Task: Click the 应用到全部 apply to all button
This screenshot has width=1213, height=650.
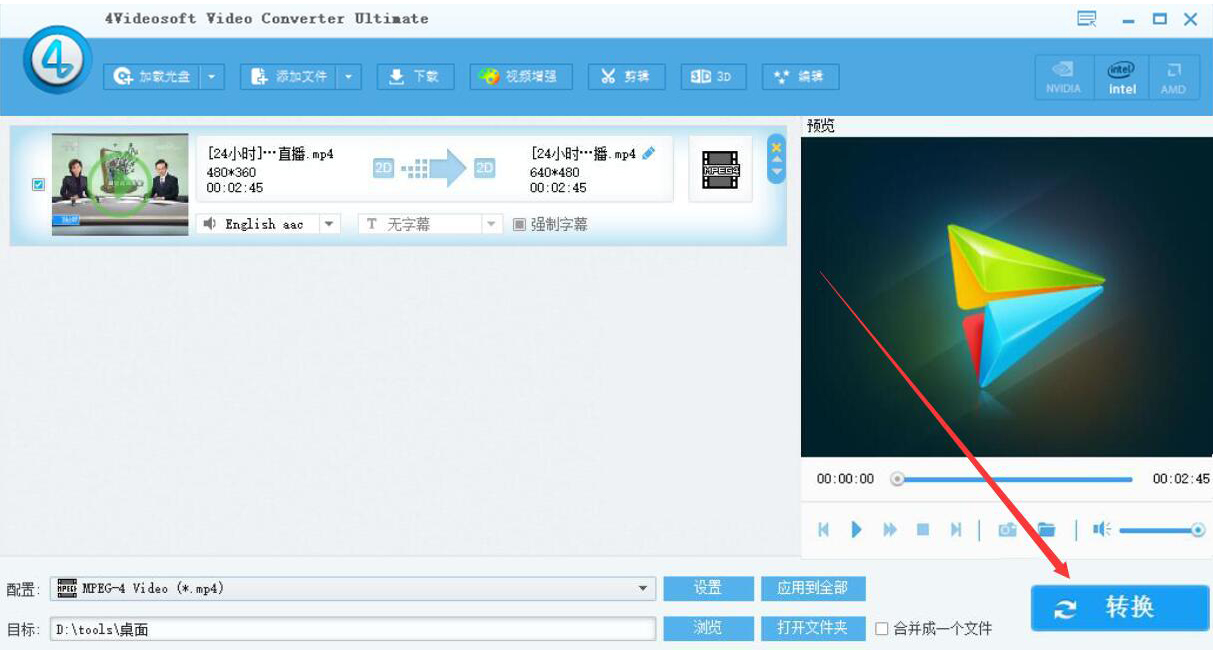Action: (813, 588)
